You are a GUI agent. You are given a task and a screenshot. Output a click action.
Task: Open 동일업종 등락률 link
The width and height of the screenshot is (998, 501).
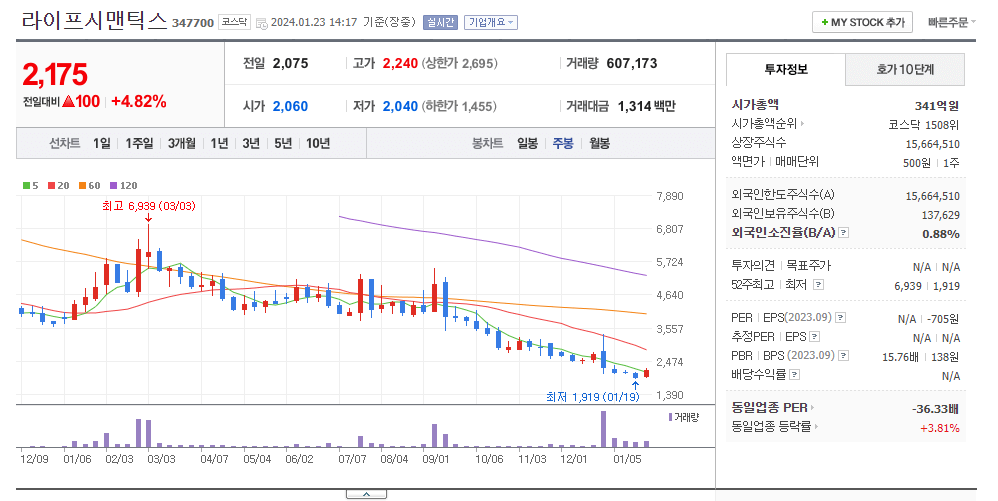[775, 427]
